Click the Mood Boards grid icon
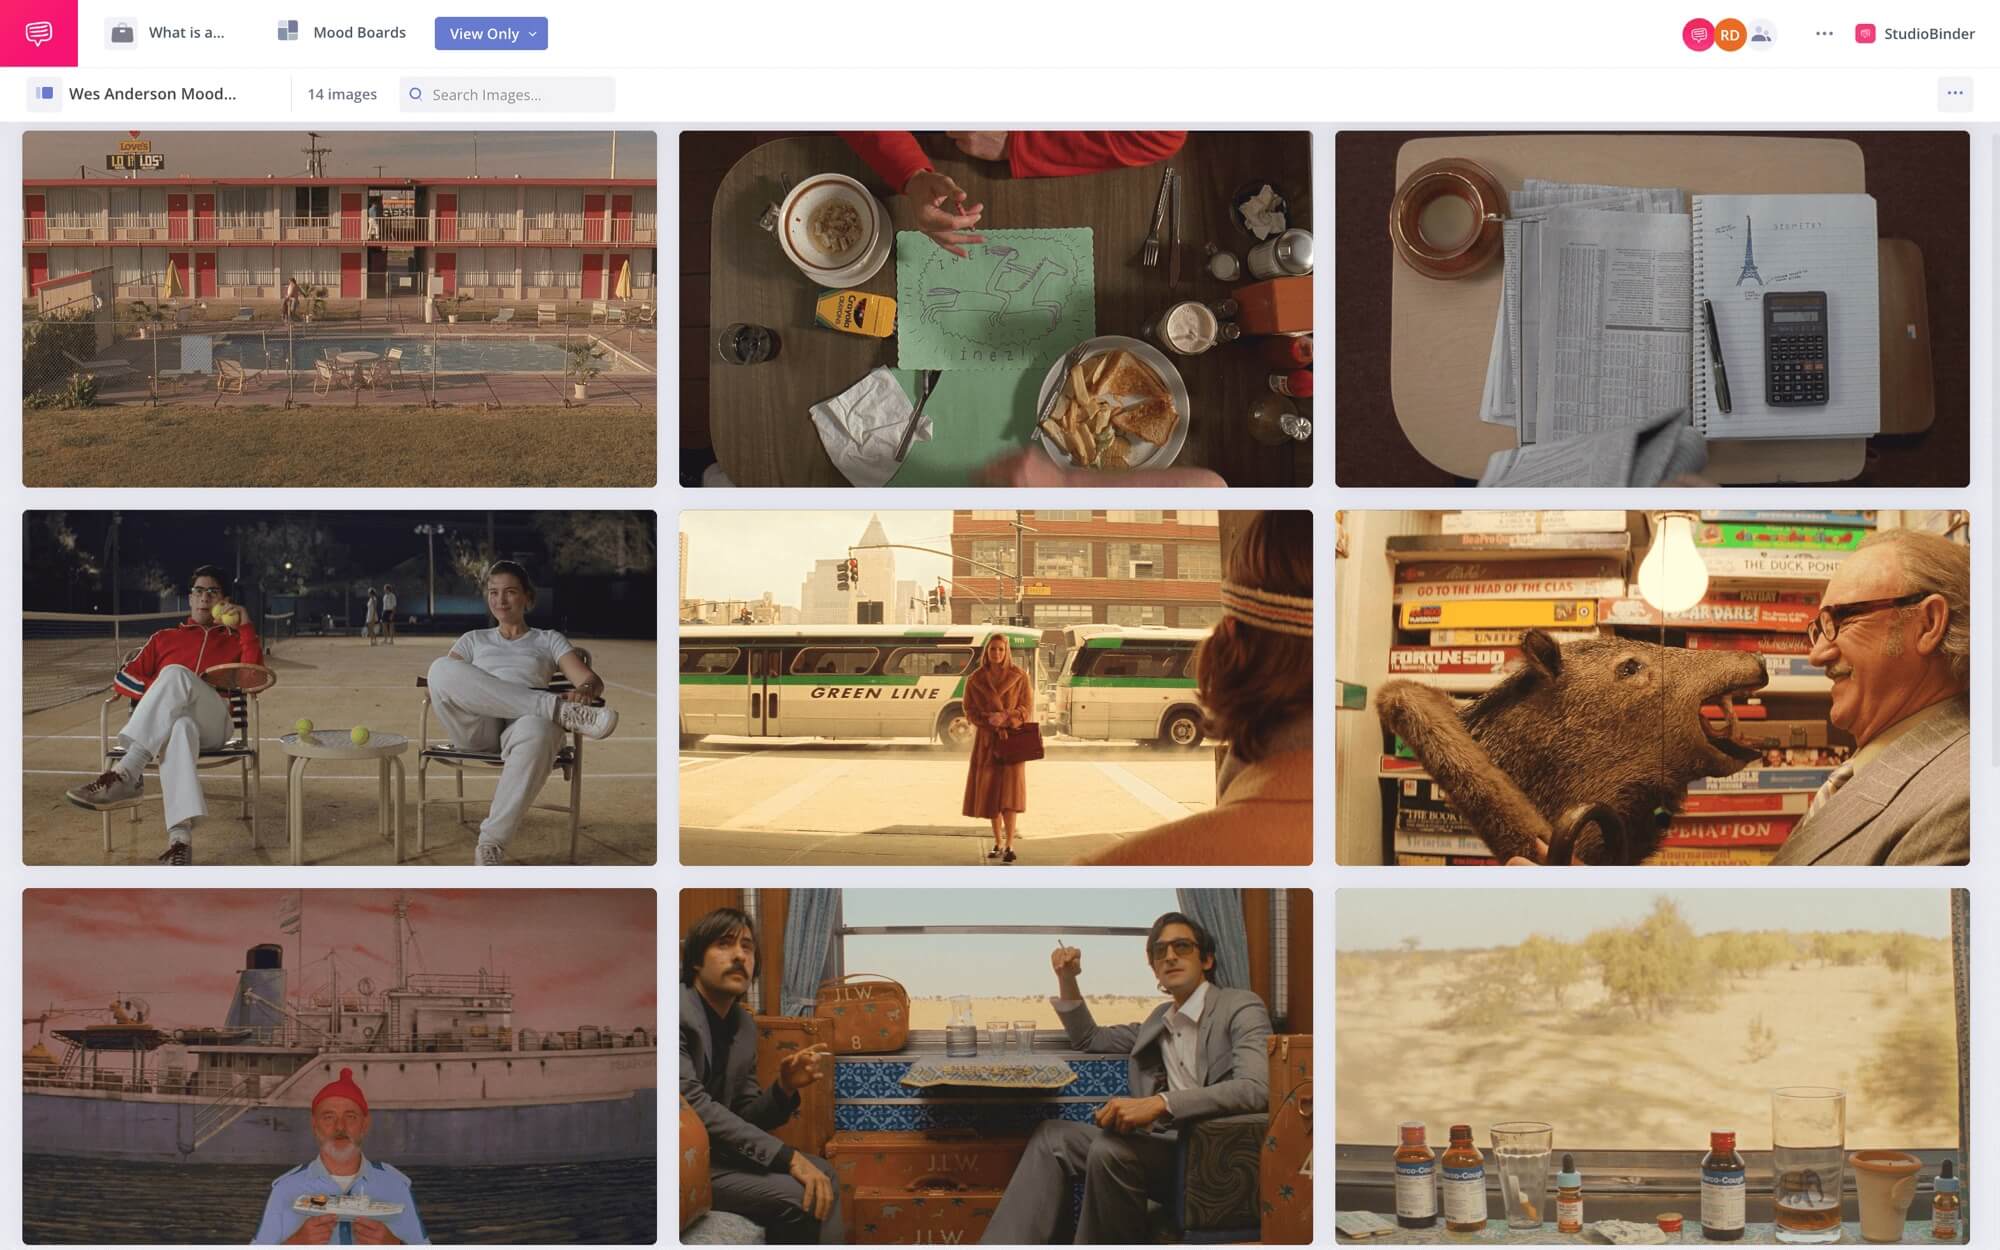The image size is (2000, 1250). (x=288, y=32)
